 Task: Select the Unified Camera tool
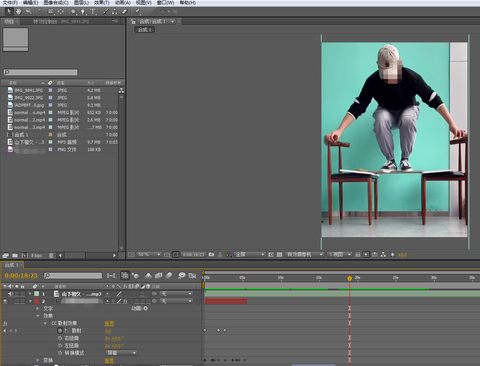point(51,12)
